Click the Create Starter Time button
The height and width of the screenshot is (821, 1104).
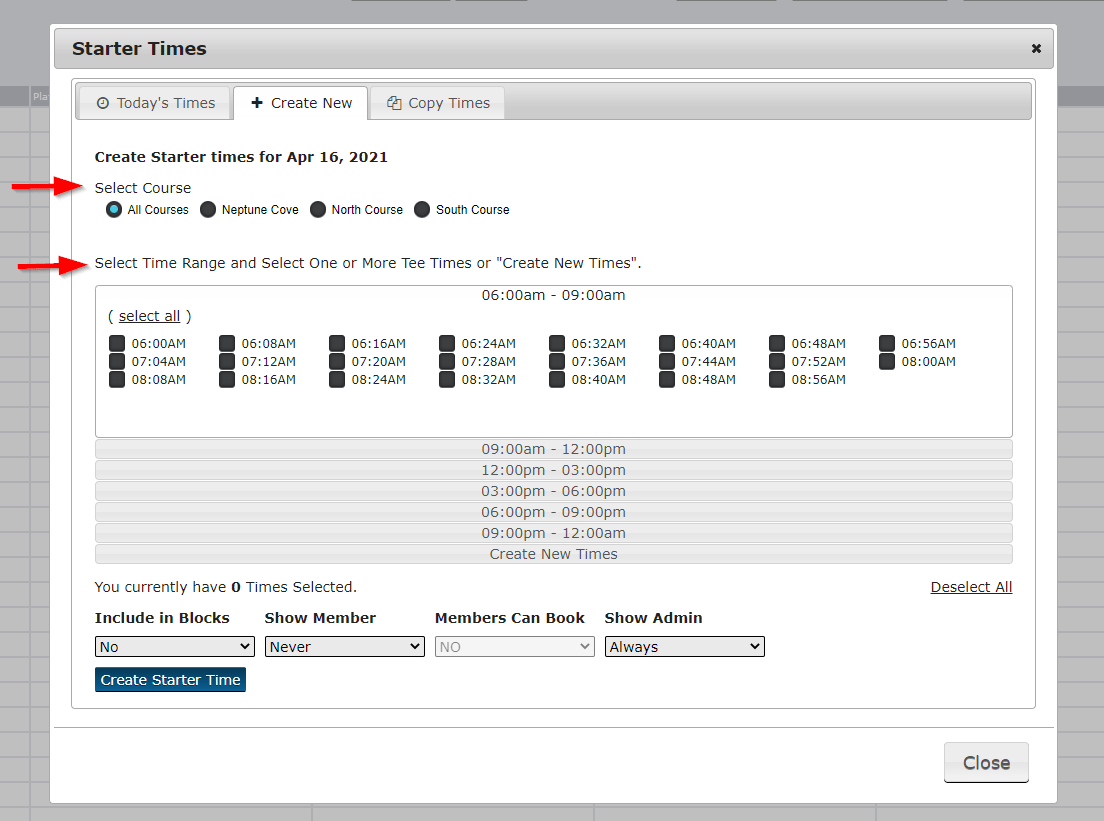(170, 679)
